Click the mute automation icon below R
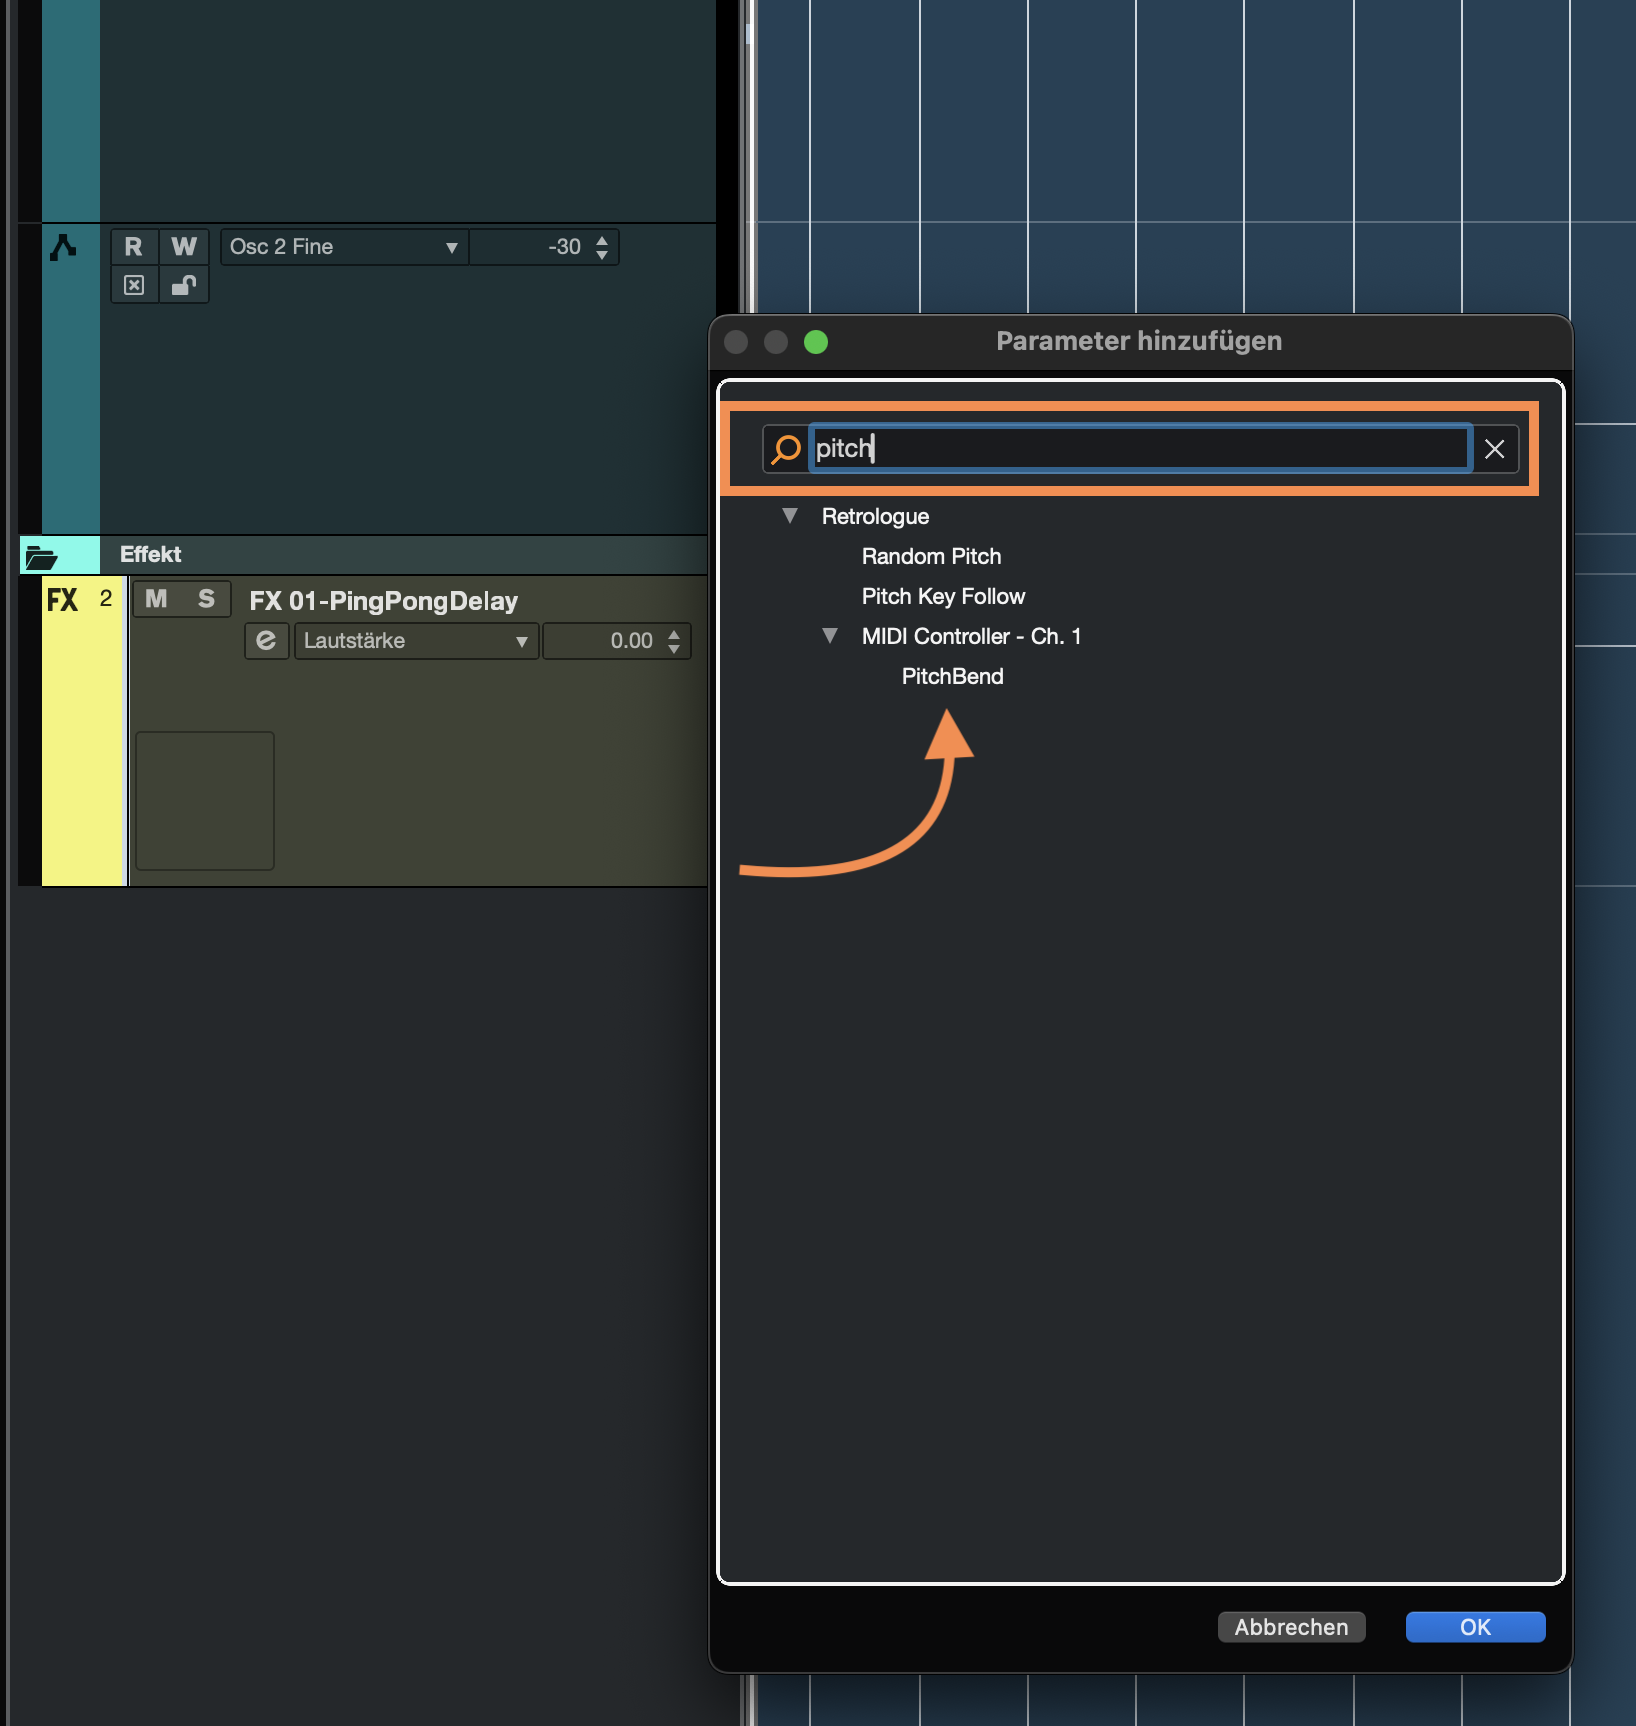The height and width of the screenshot is (1726, 1636). pyautogui.click(x=134, y=285)
